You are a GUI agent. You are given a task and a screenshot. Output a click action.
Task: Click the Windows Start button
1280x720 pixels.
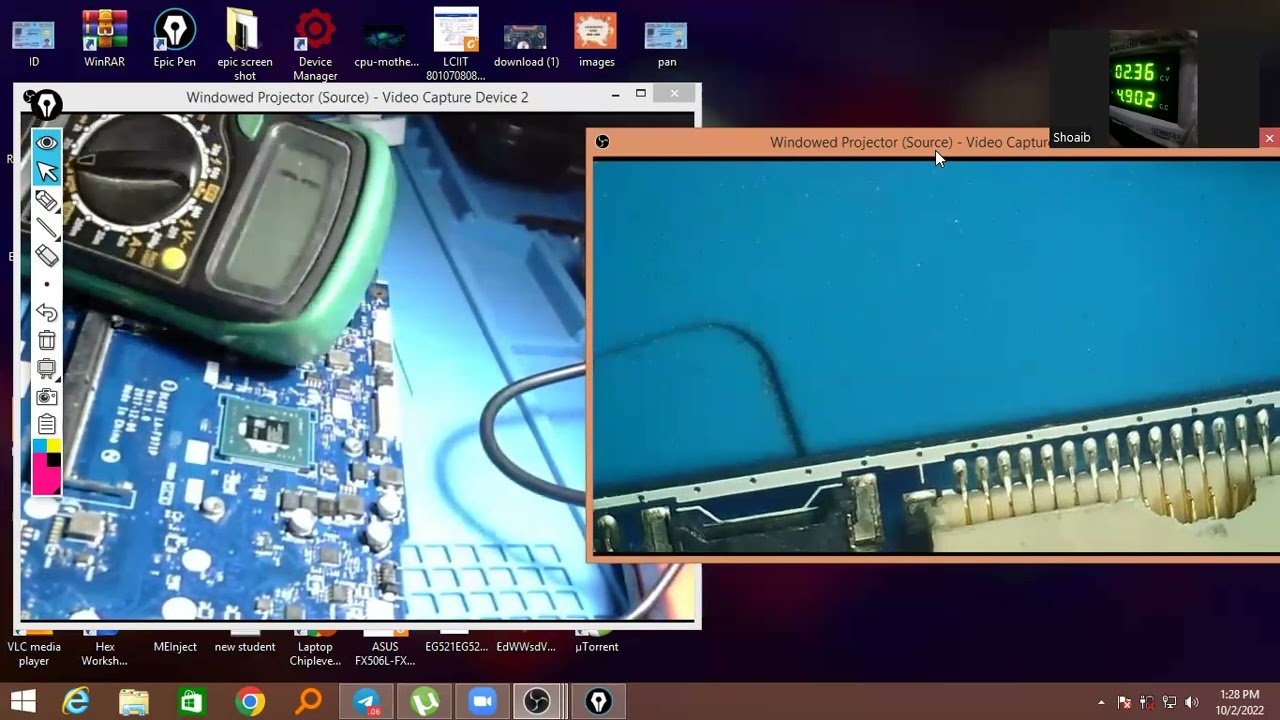coord(23,702)
